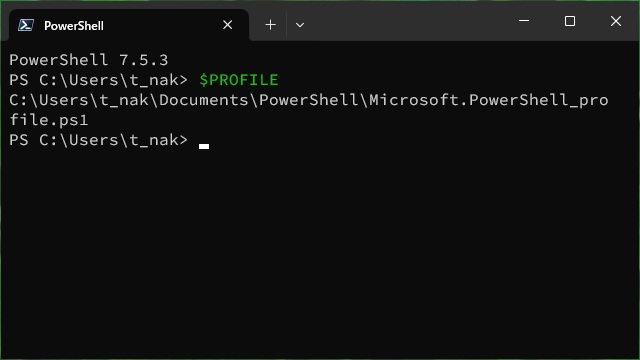The image size is (640, 360).
Task: Click the 7.5.3 version number
Action: [x=144, y=60]
